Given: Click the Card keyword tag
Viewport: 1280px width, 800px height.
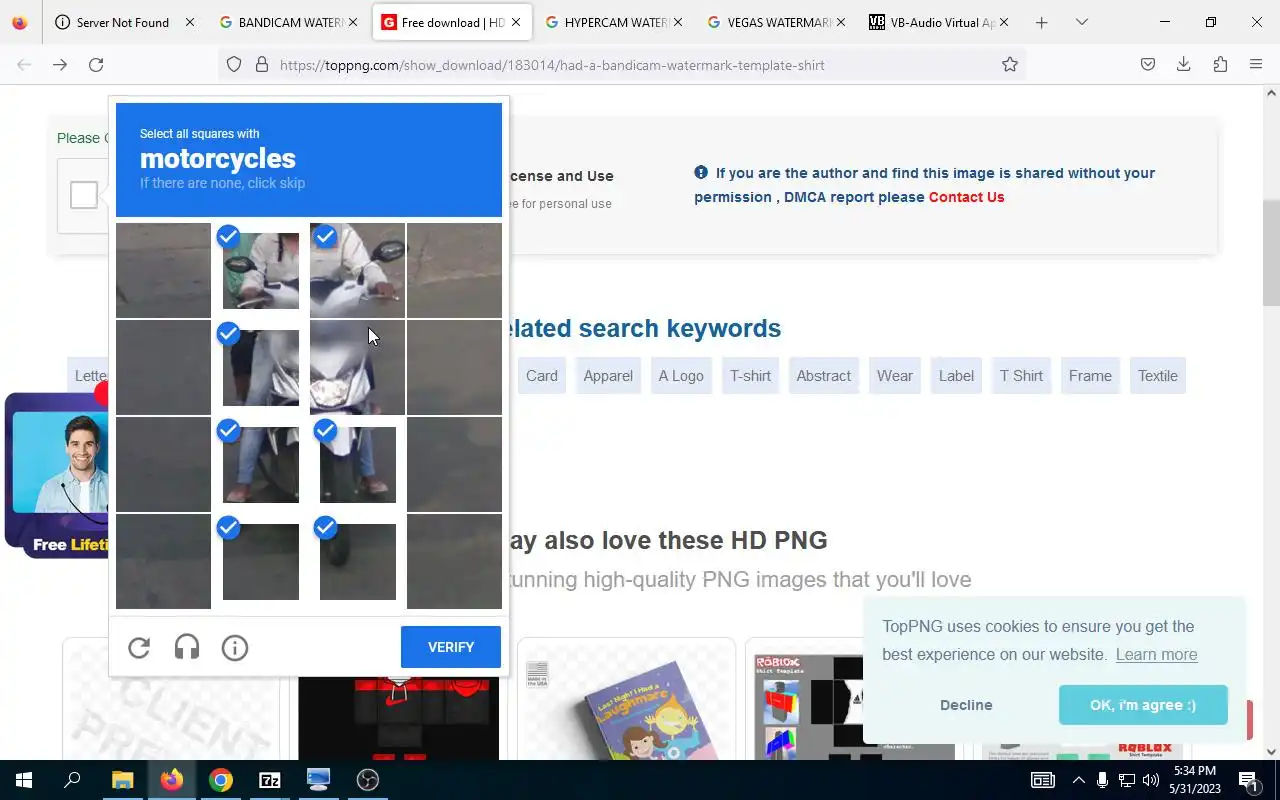Looking at the screenshot, I should 542,376.
